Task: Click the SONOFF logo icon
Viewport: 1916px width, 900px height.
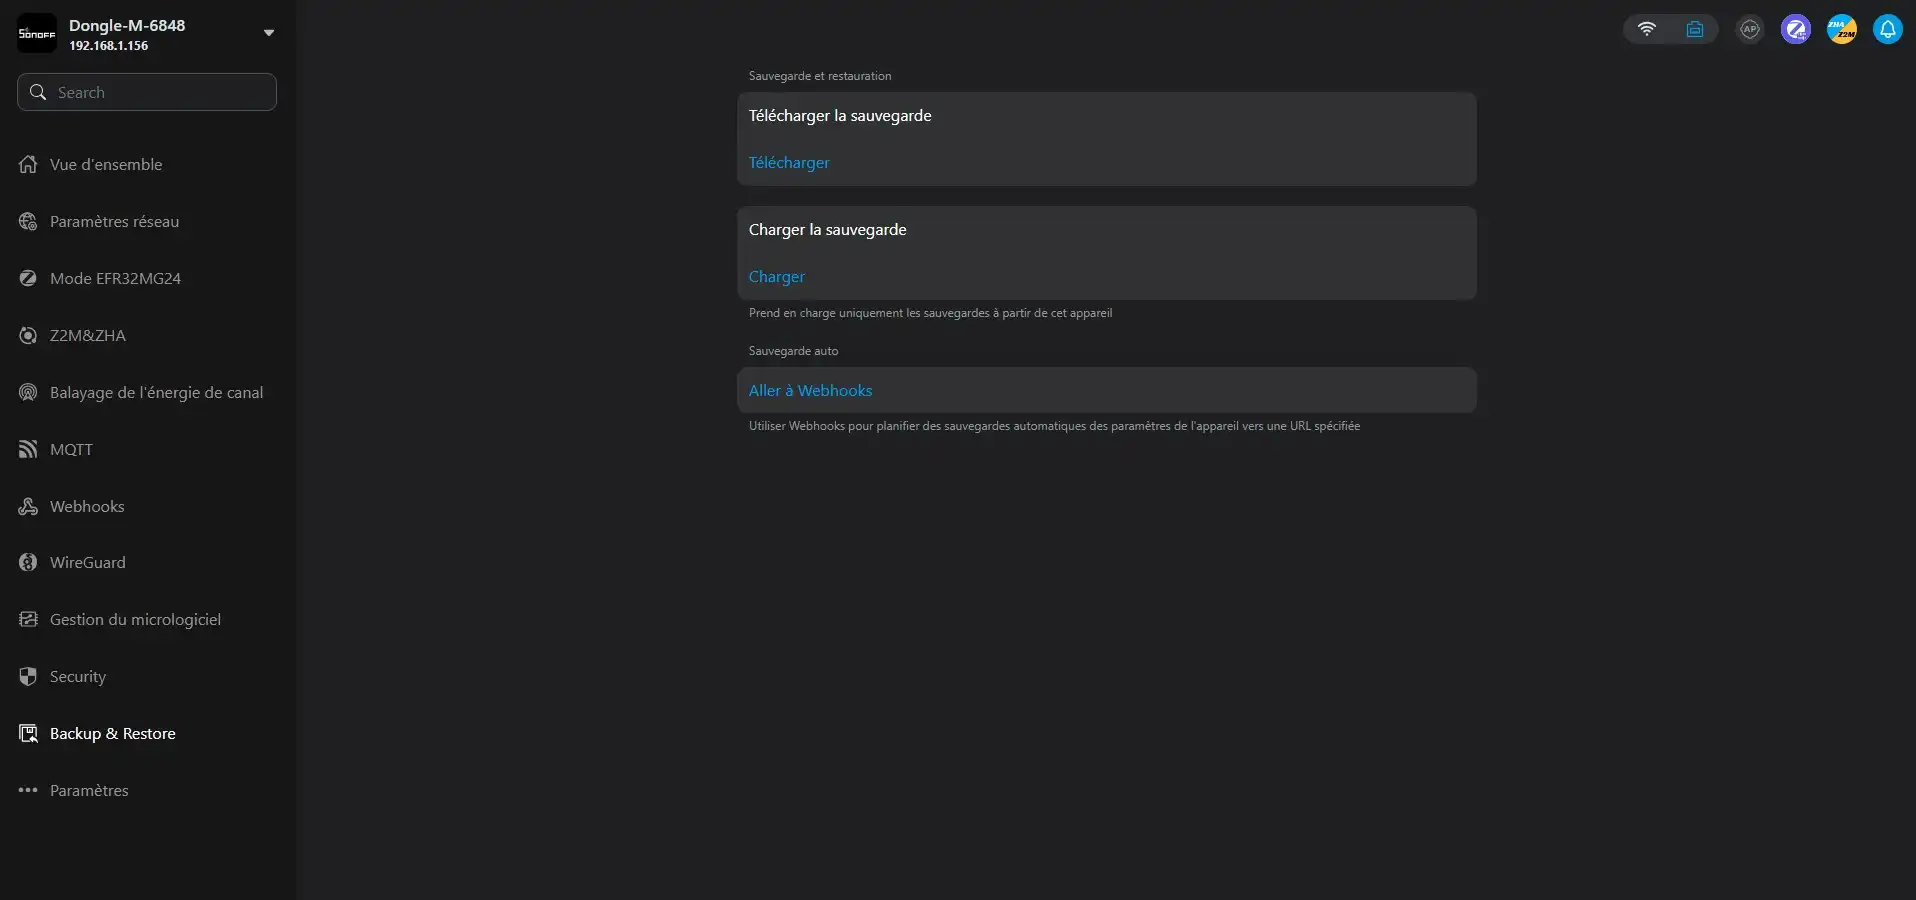Action: [x=37, y=33]
